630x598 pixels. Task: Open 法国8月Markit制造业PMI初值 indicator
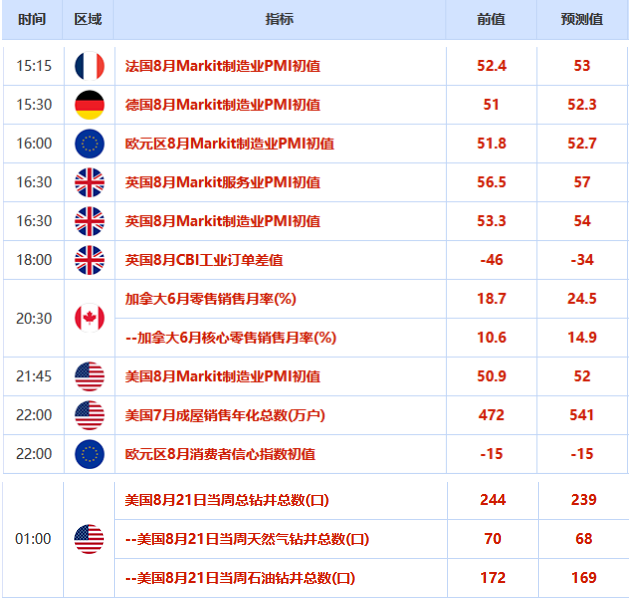[222, 66]
